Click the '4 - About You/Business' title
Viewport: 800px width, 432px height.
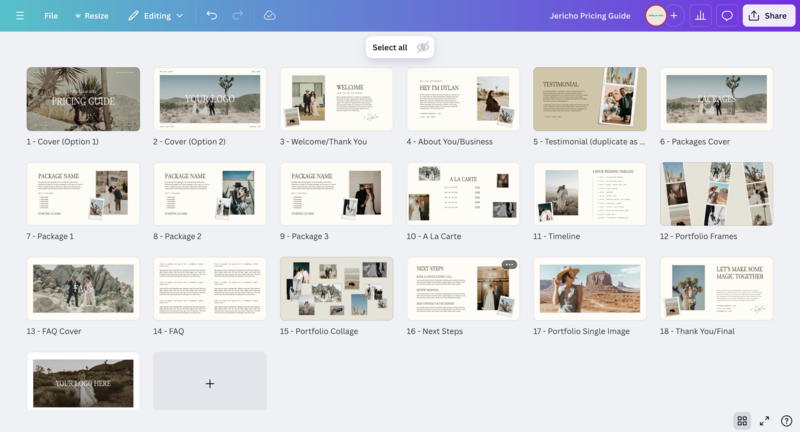pos(449,142)
